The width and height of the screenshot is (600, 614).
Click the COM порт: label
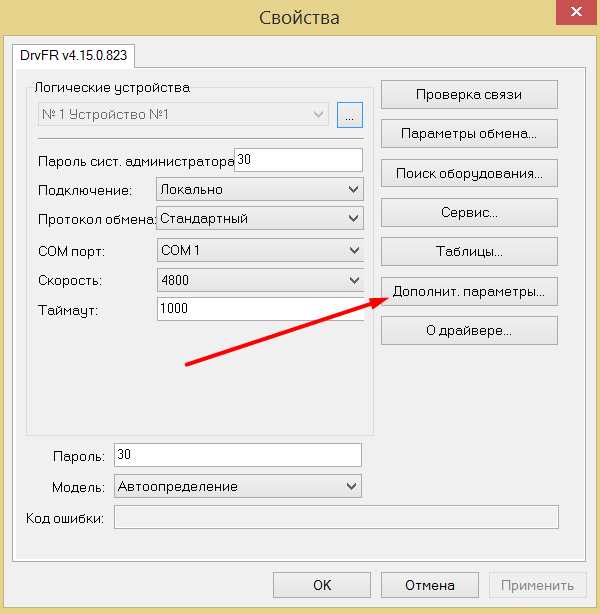click(x=72, y=251)
